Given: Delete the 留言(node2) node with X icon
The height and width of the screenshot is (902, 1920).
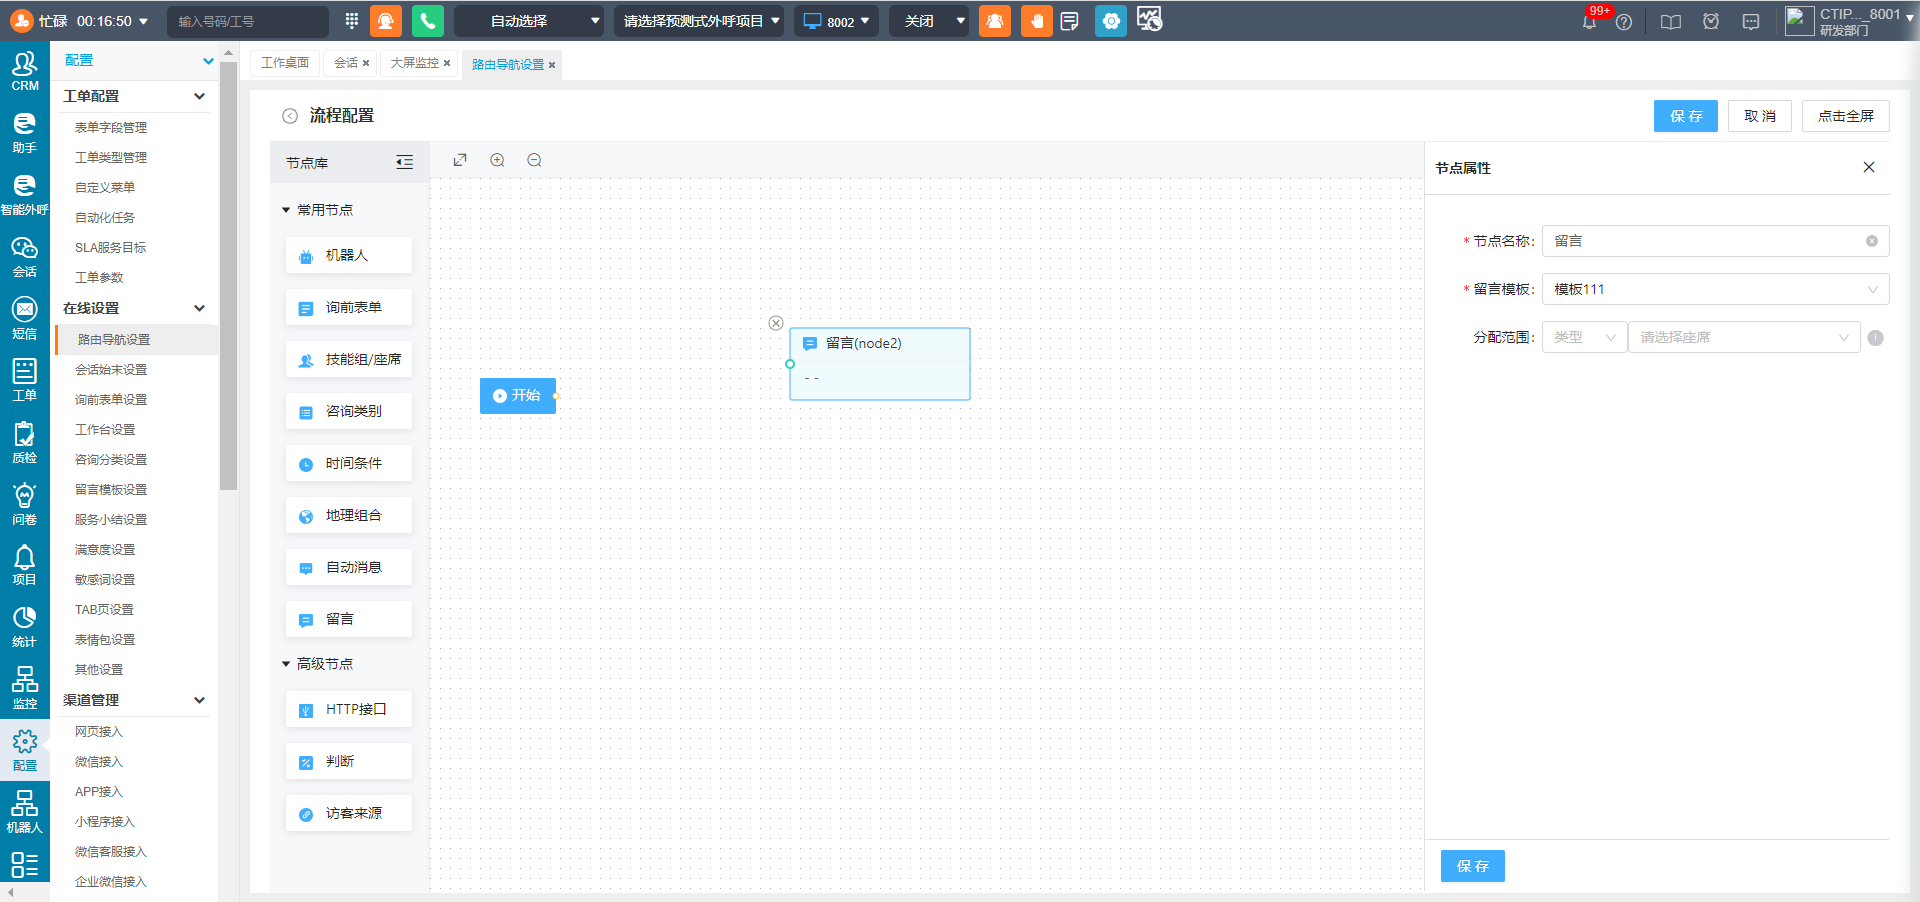Looking at the screenshot, I should coord(776,323).
